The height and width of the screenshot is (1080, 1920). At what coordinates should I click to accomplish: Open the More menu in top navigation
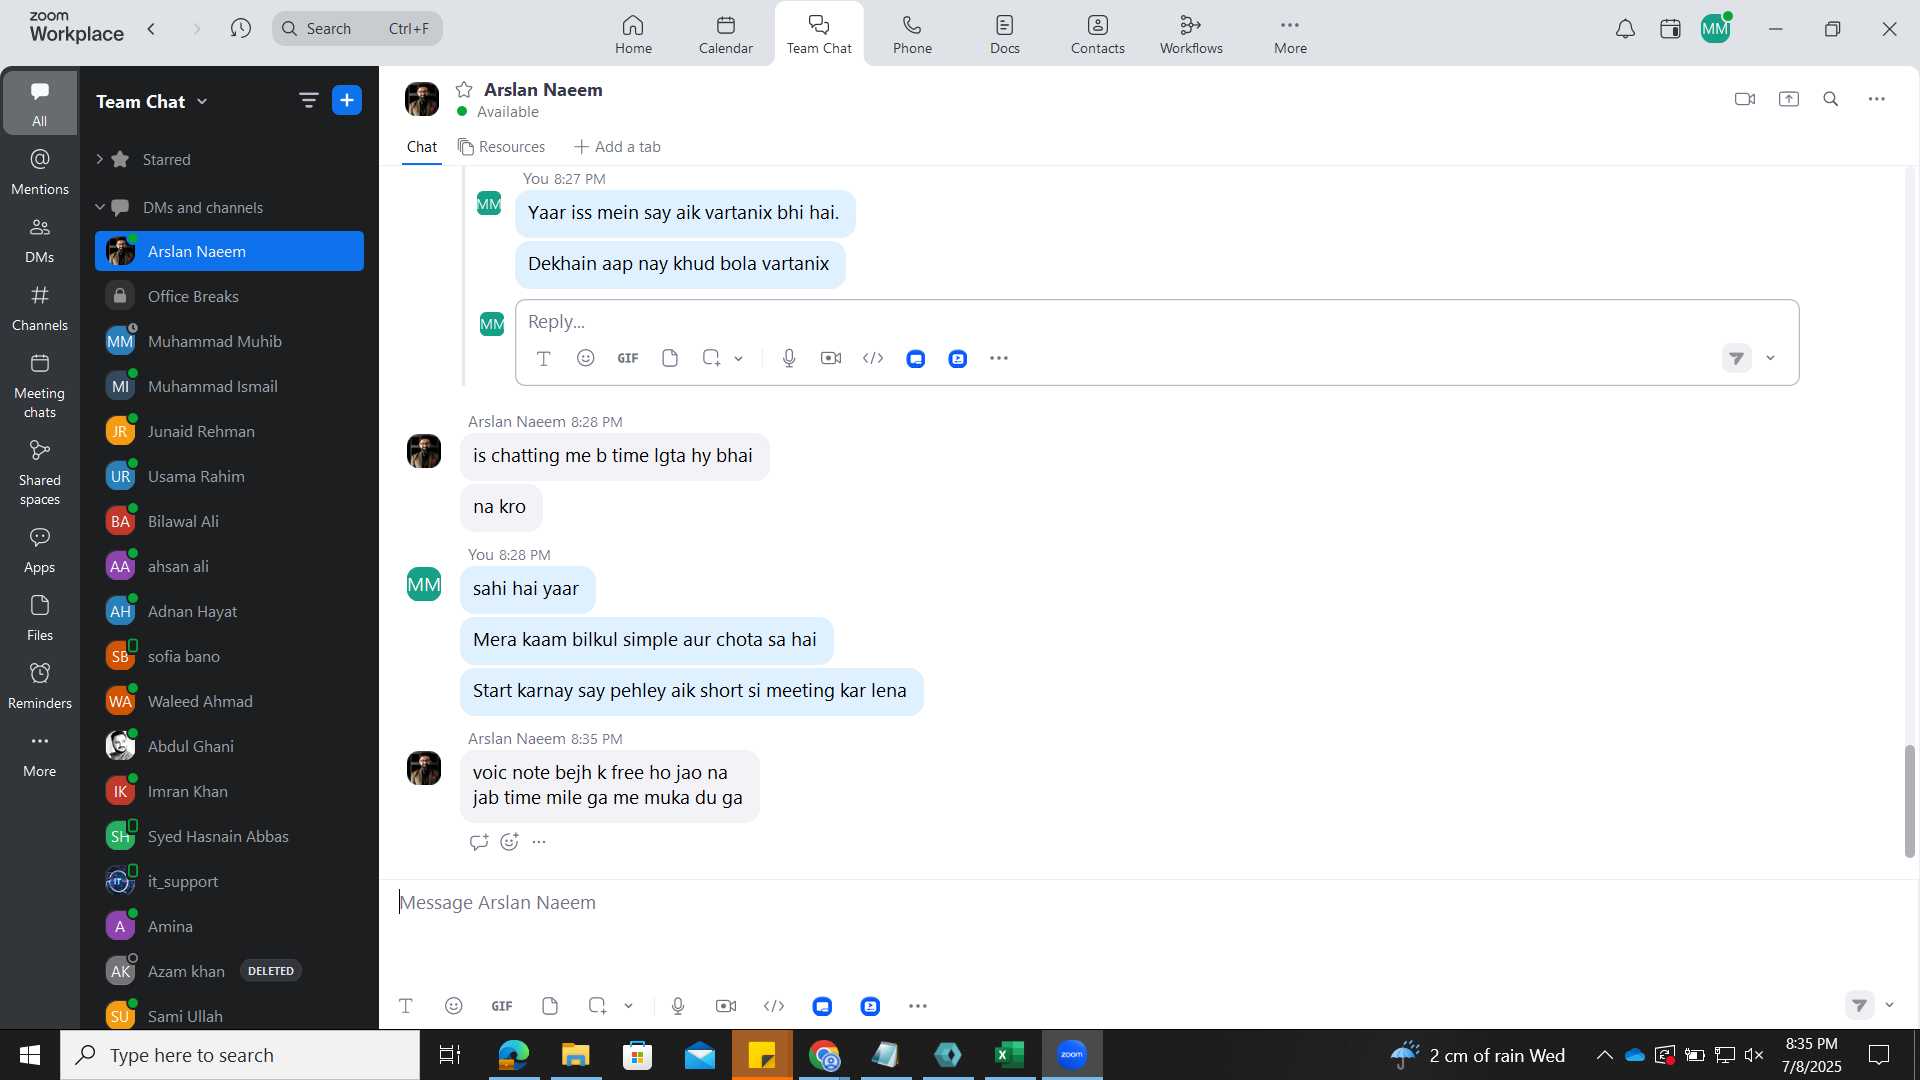pyautogui.click(x=1290, y=34)
